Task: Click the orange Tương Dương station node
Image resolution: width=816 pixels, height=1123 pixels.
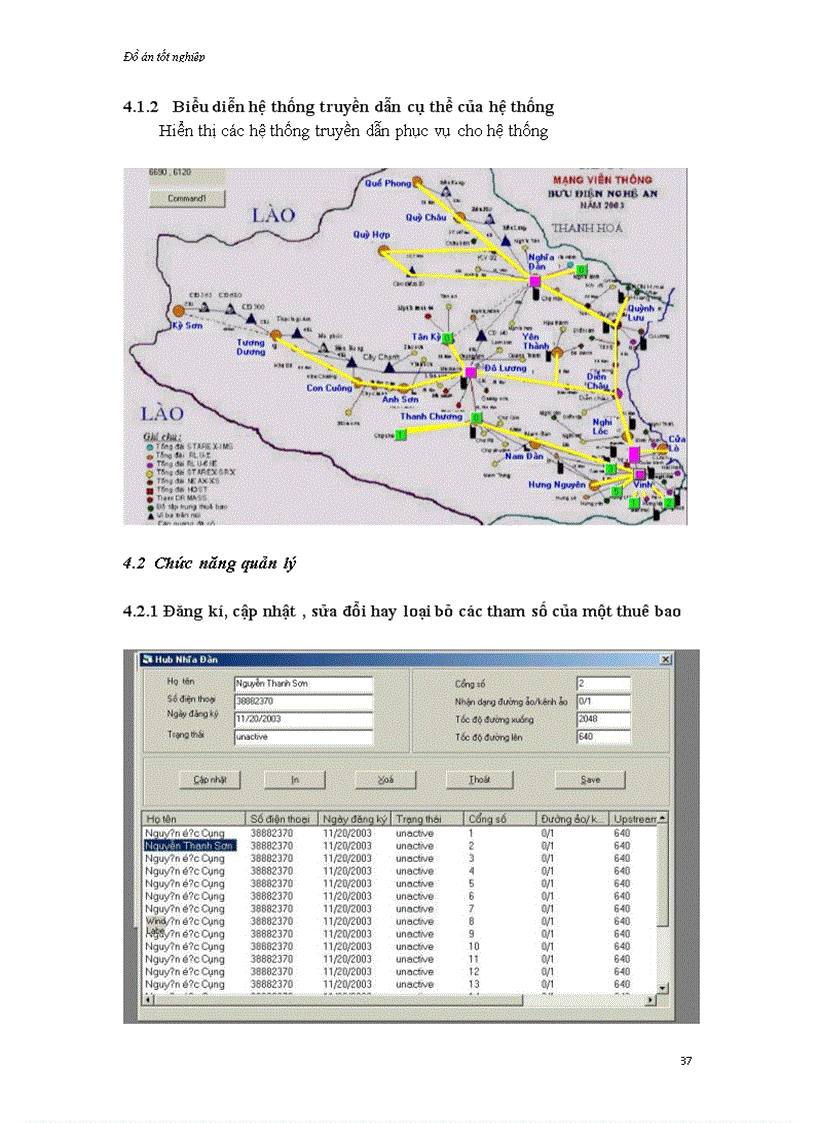Action: point(275,334)
